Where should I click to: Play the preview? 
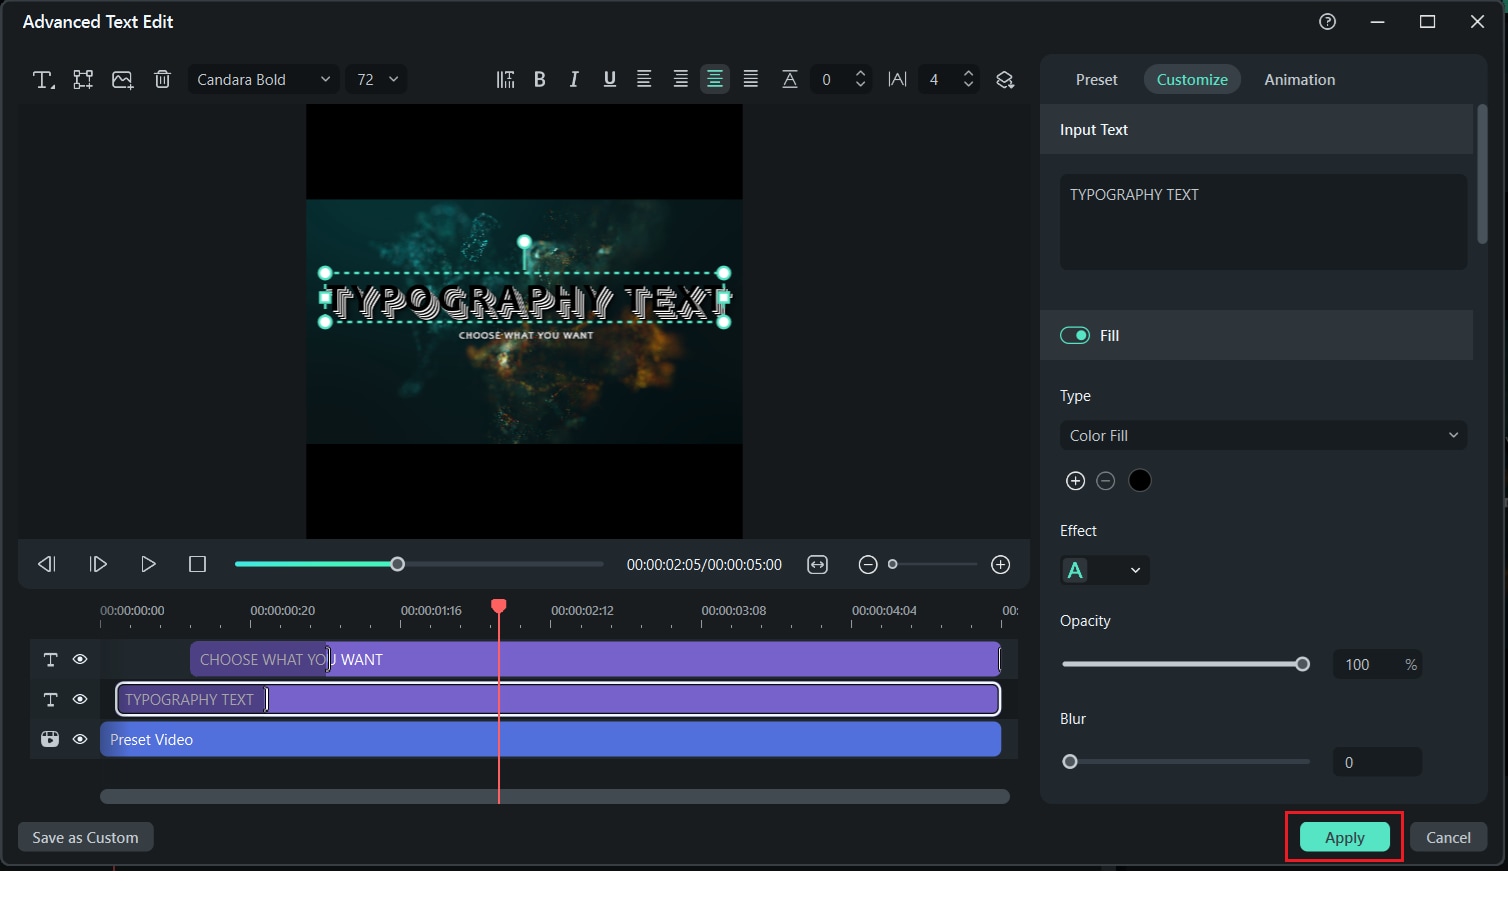point(148,564)
